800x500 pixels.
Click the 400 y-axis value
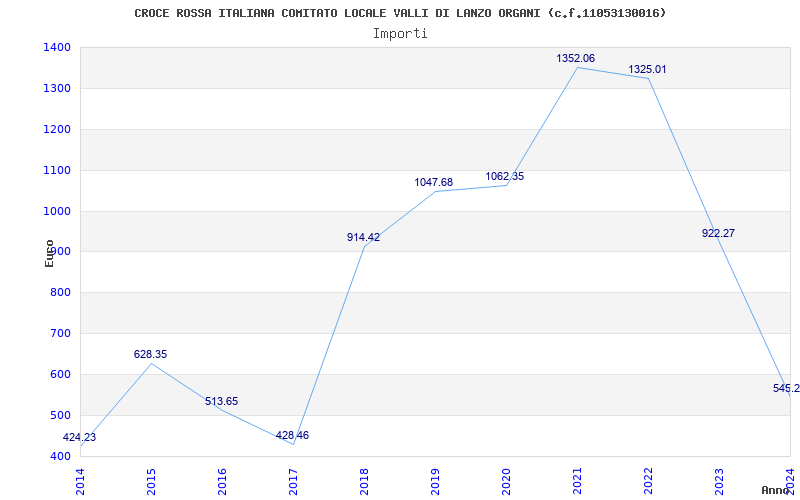click(61, 456)
